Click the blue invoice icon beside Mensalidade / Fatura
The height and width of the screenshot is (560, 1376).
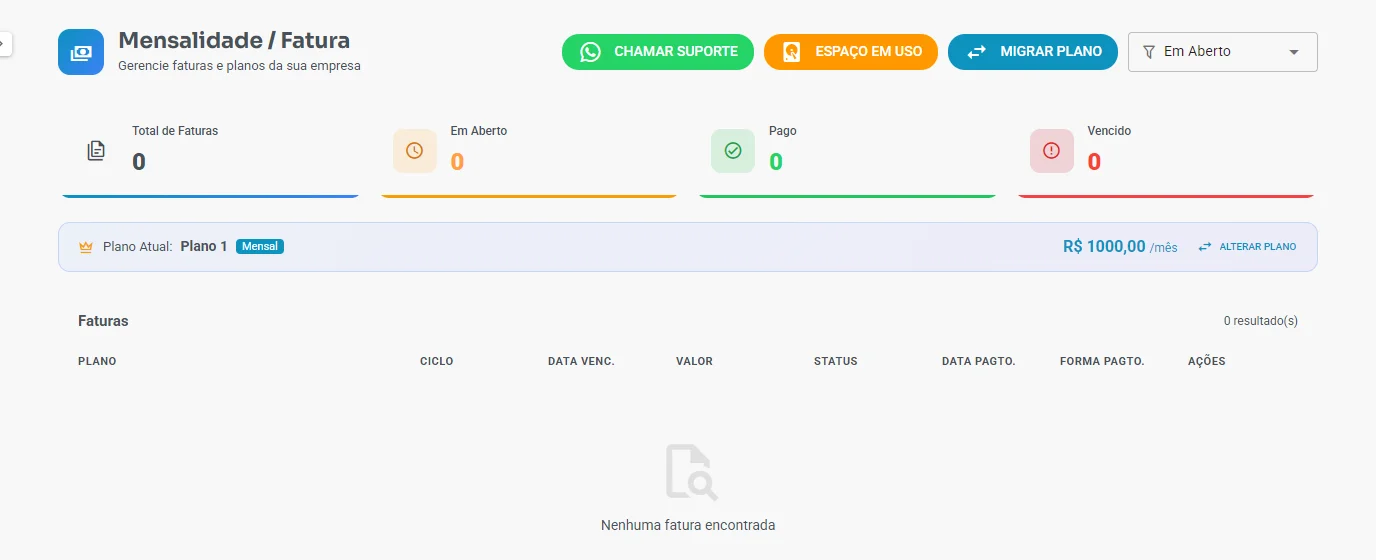click(81, 52)
